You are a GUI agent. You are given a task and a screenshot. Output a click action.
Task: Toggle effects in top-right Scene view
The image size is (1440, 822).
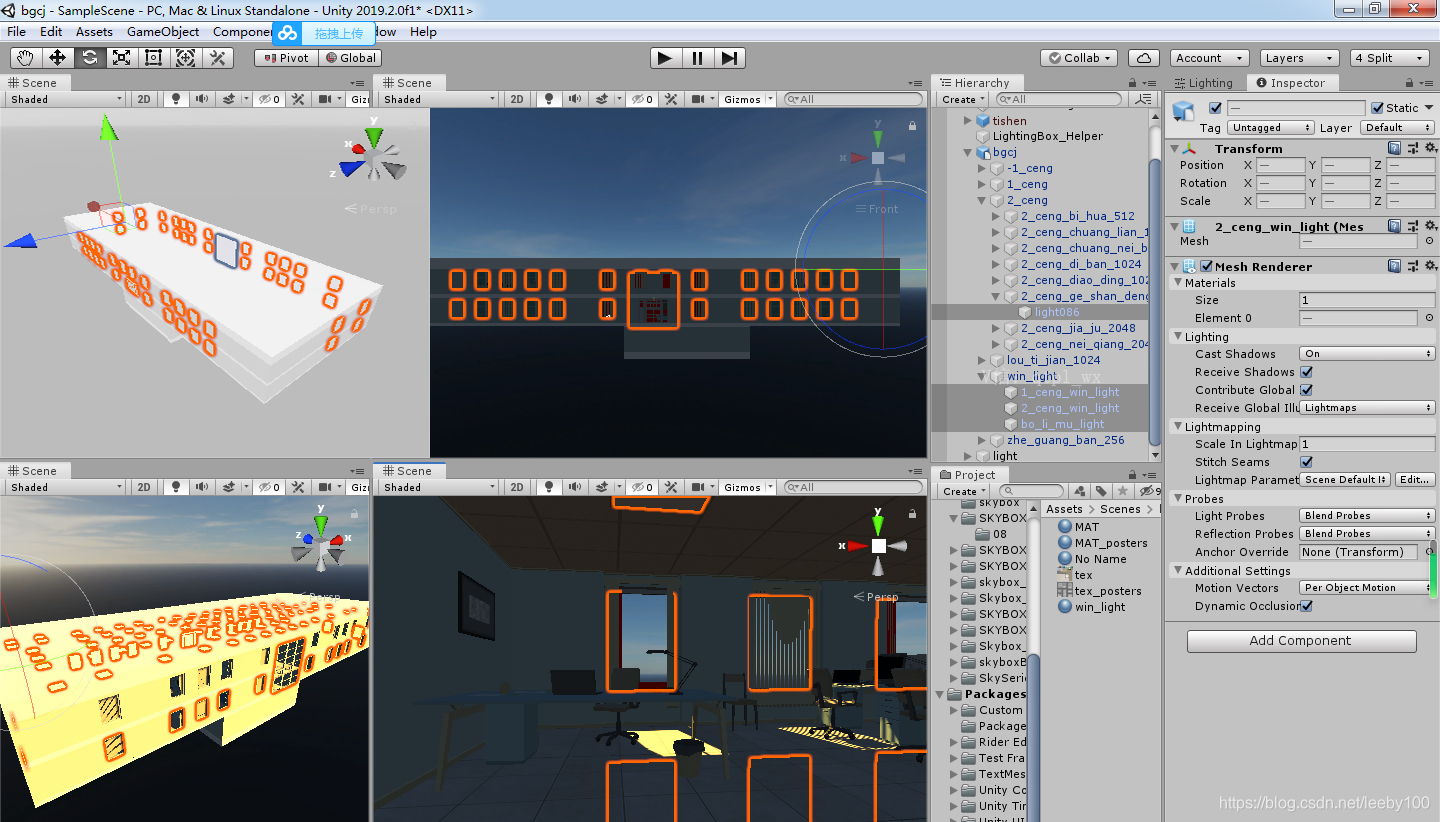click(x=603, y=99)
